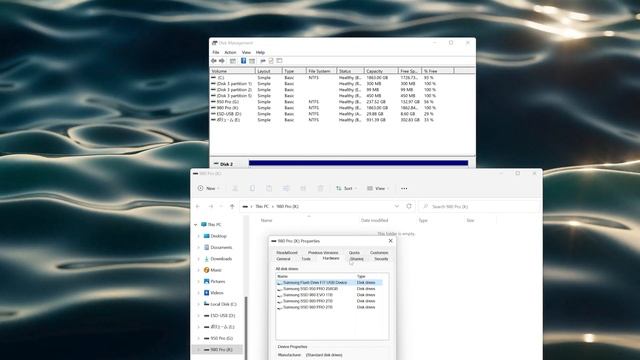Screen dimensions: 640x360
Task: Go forward using Explorer's forward arrow
Action: click(211, 207)
